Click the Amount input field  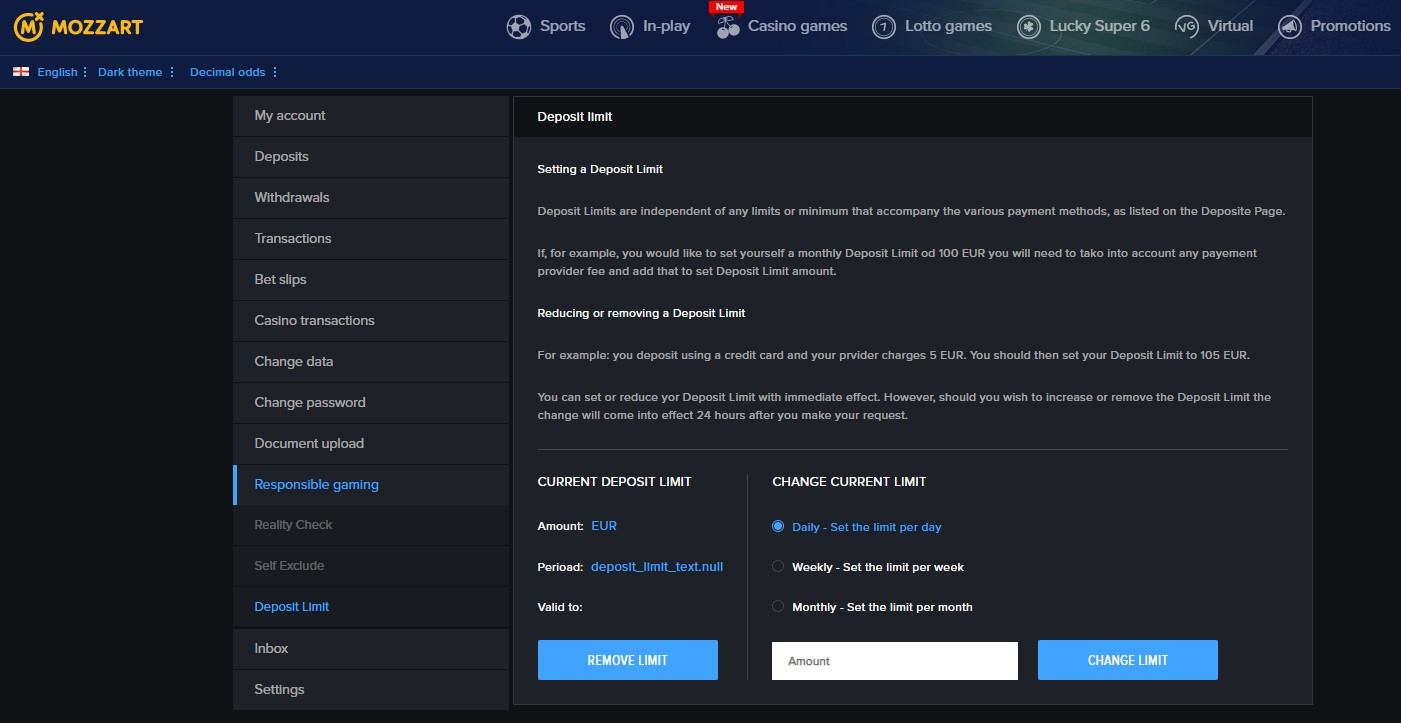[x=894, y=661]
